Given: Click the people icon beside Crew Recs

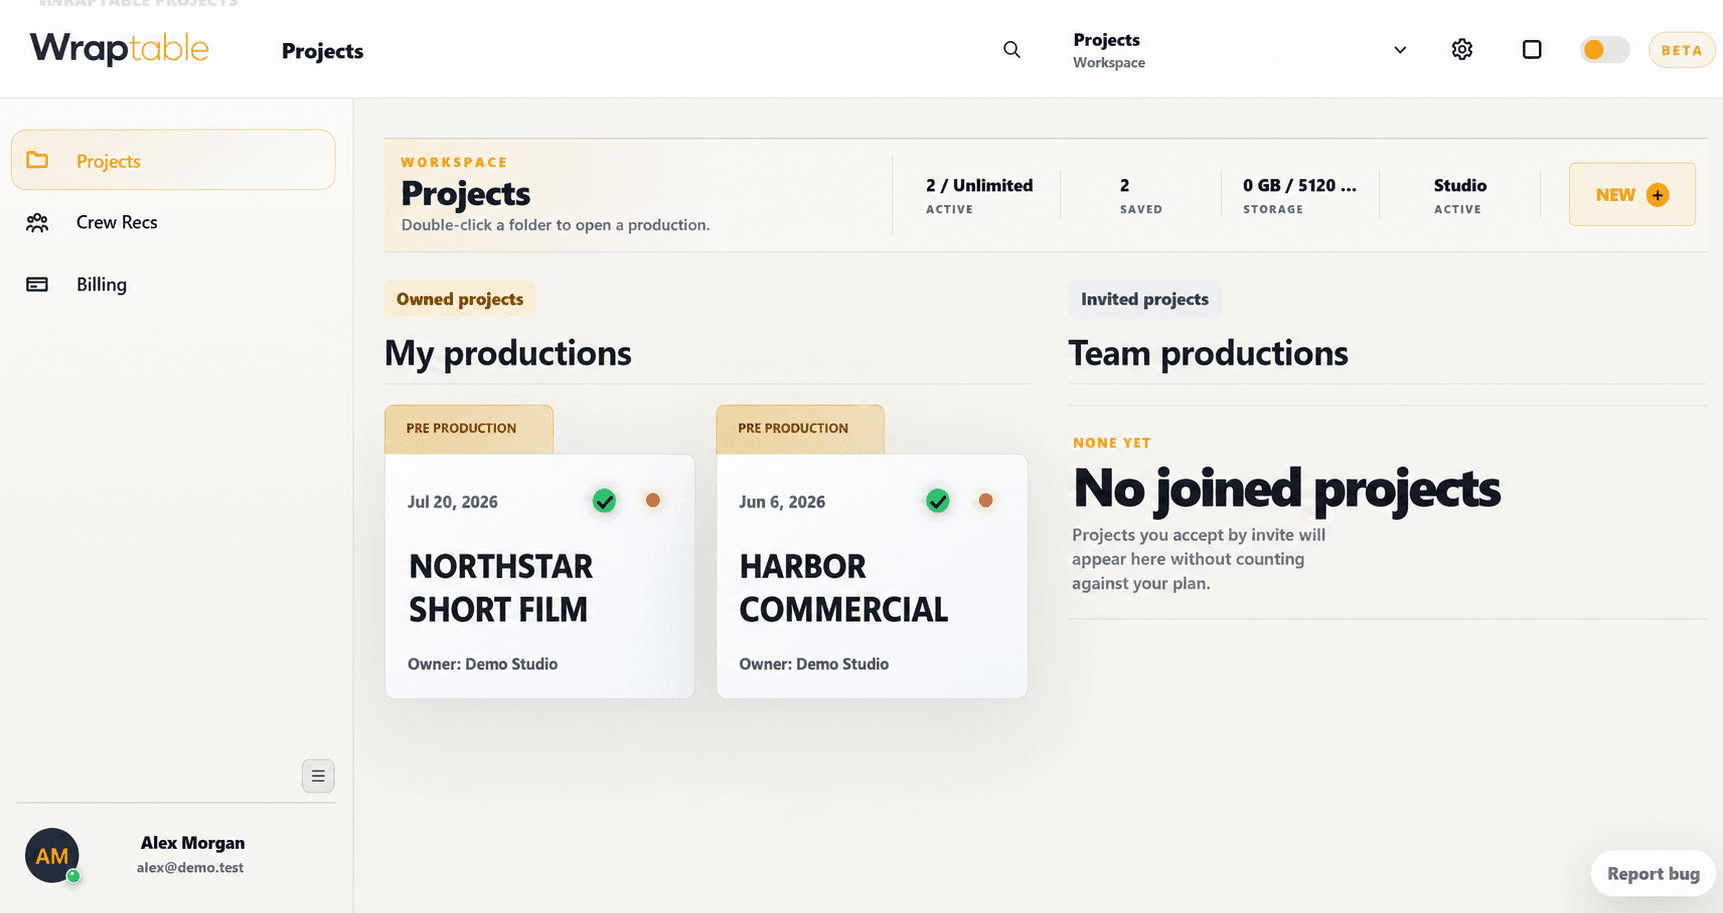Looking at the screenshot, I should point(37,222).
